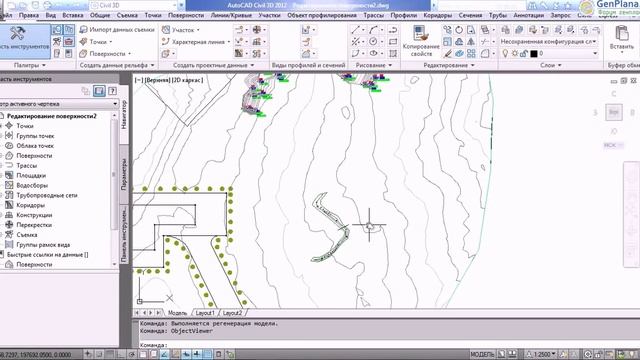
Task: Expand the Создать данные рельефа panel
Action: click(117, 65)
